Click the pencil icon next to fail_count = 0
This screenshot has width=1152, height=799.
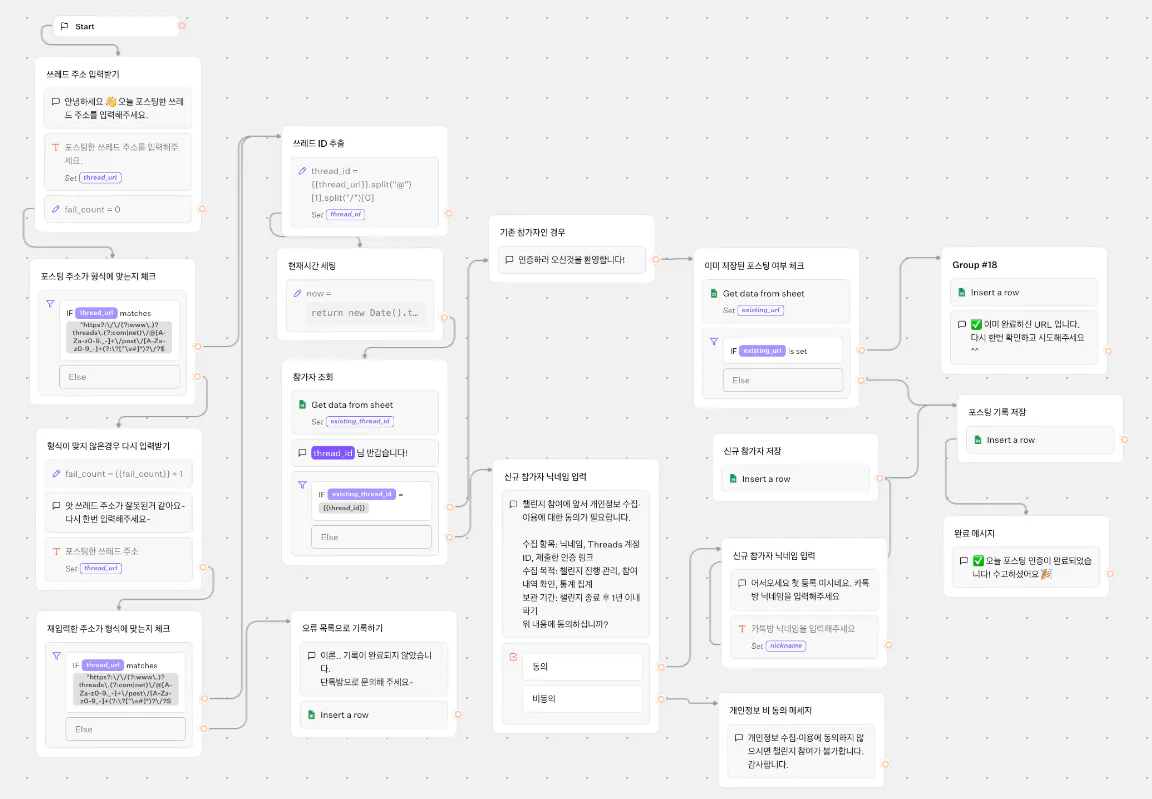(x=55, y=209)
